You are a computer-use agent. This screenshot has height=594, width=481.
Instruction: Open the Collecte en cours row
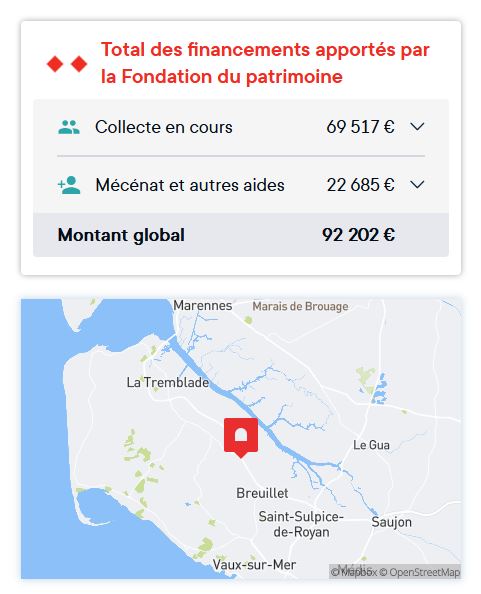pyautogui.click(x=241, y=127)
